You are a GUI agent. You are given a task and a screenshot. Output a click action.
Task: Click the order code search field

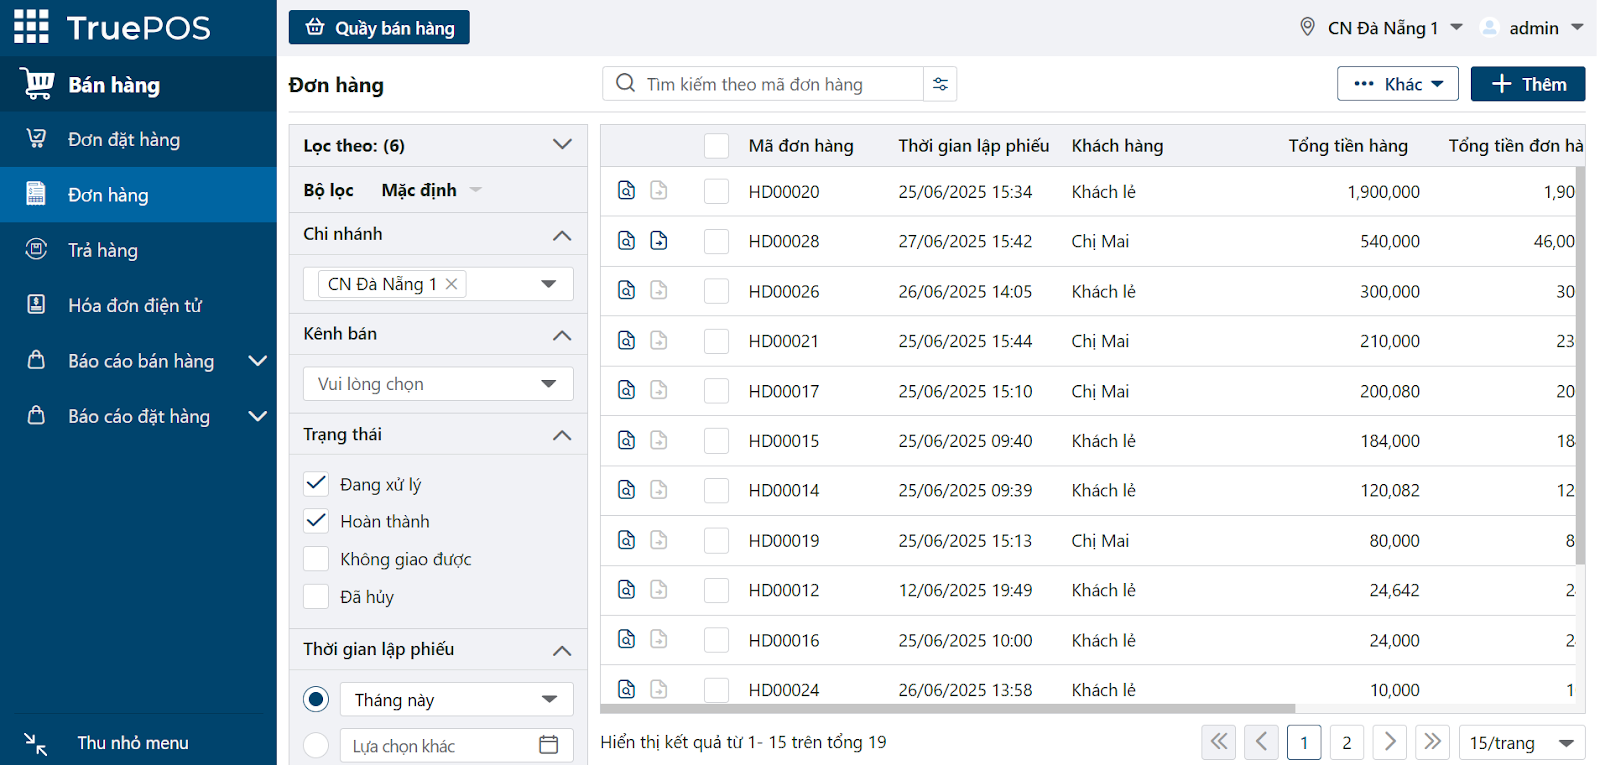tap(780, 84)
